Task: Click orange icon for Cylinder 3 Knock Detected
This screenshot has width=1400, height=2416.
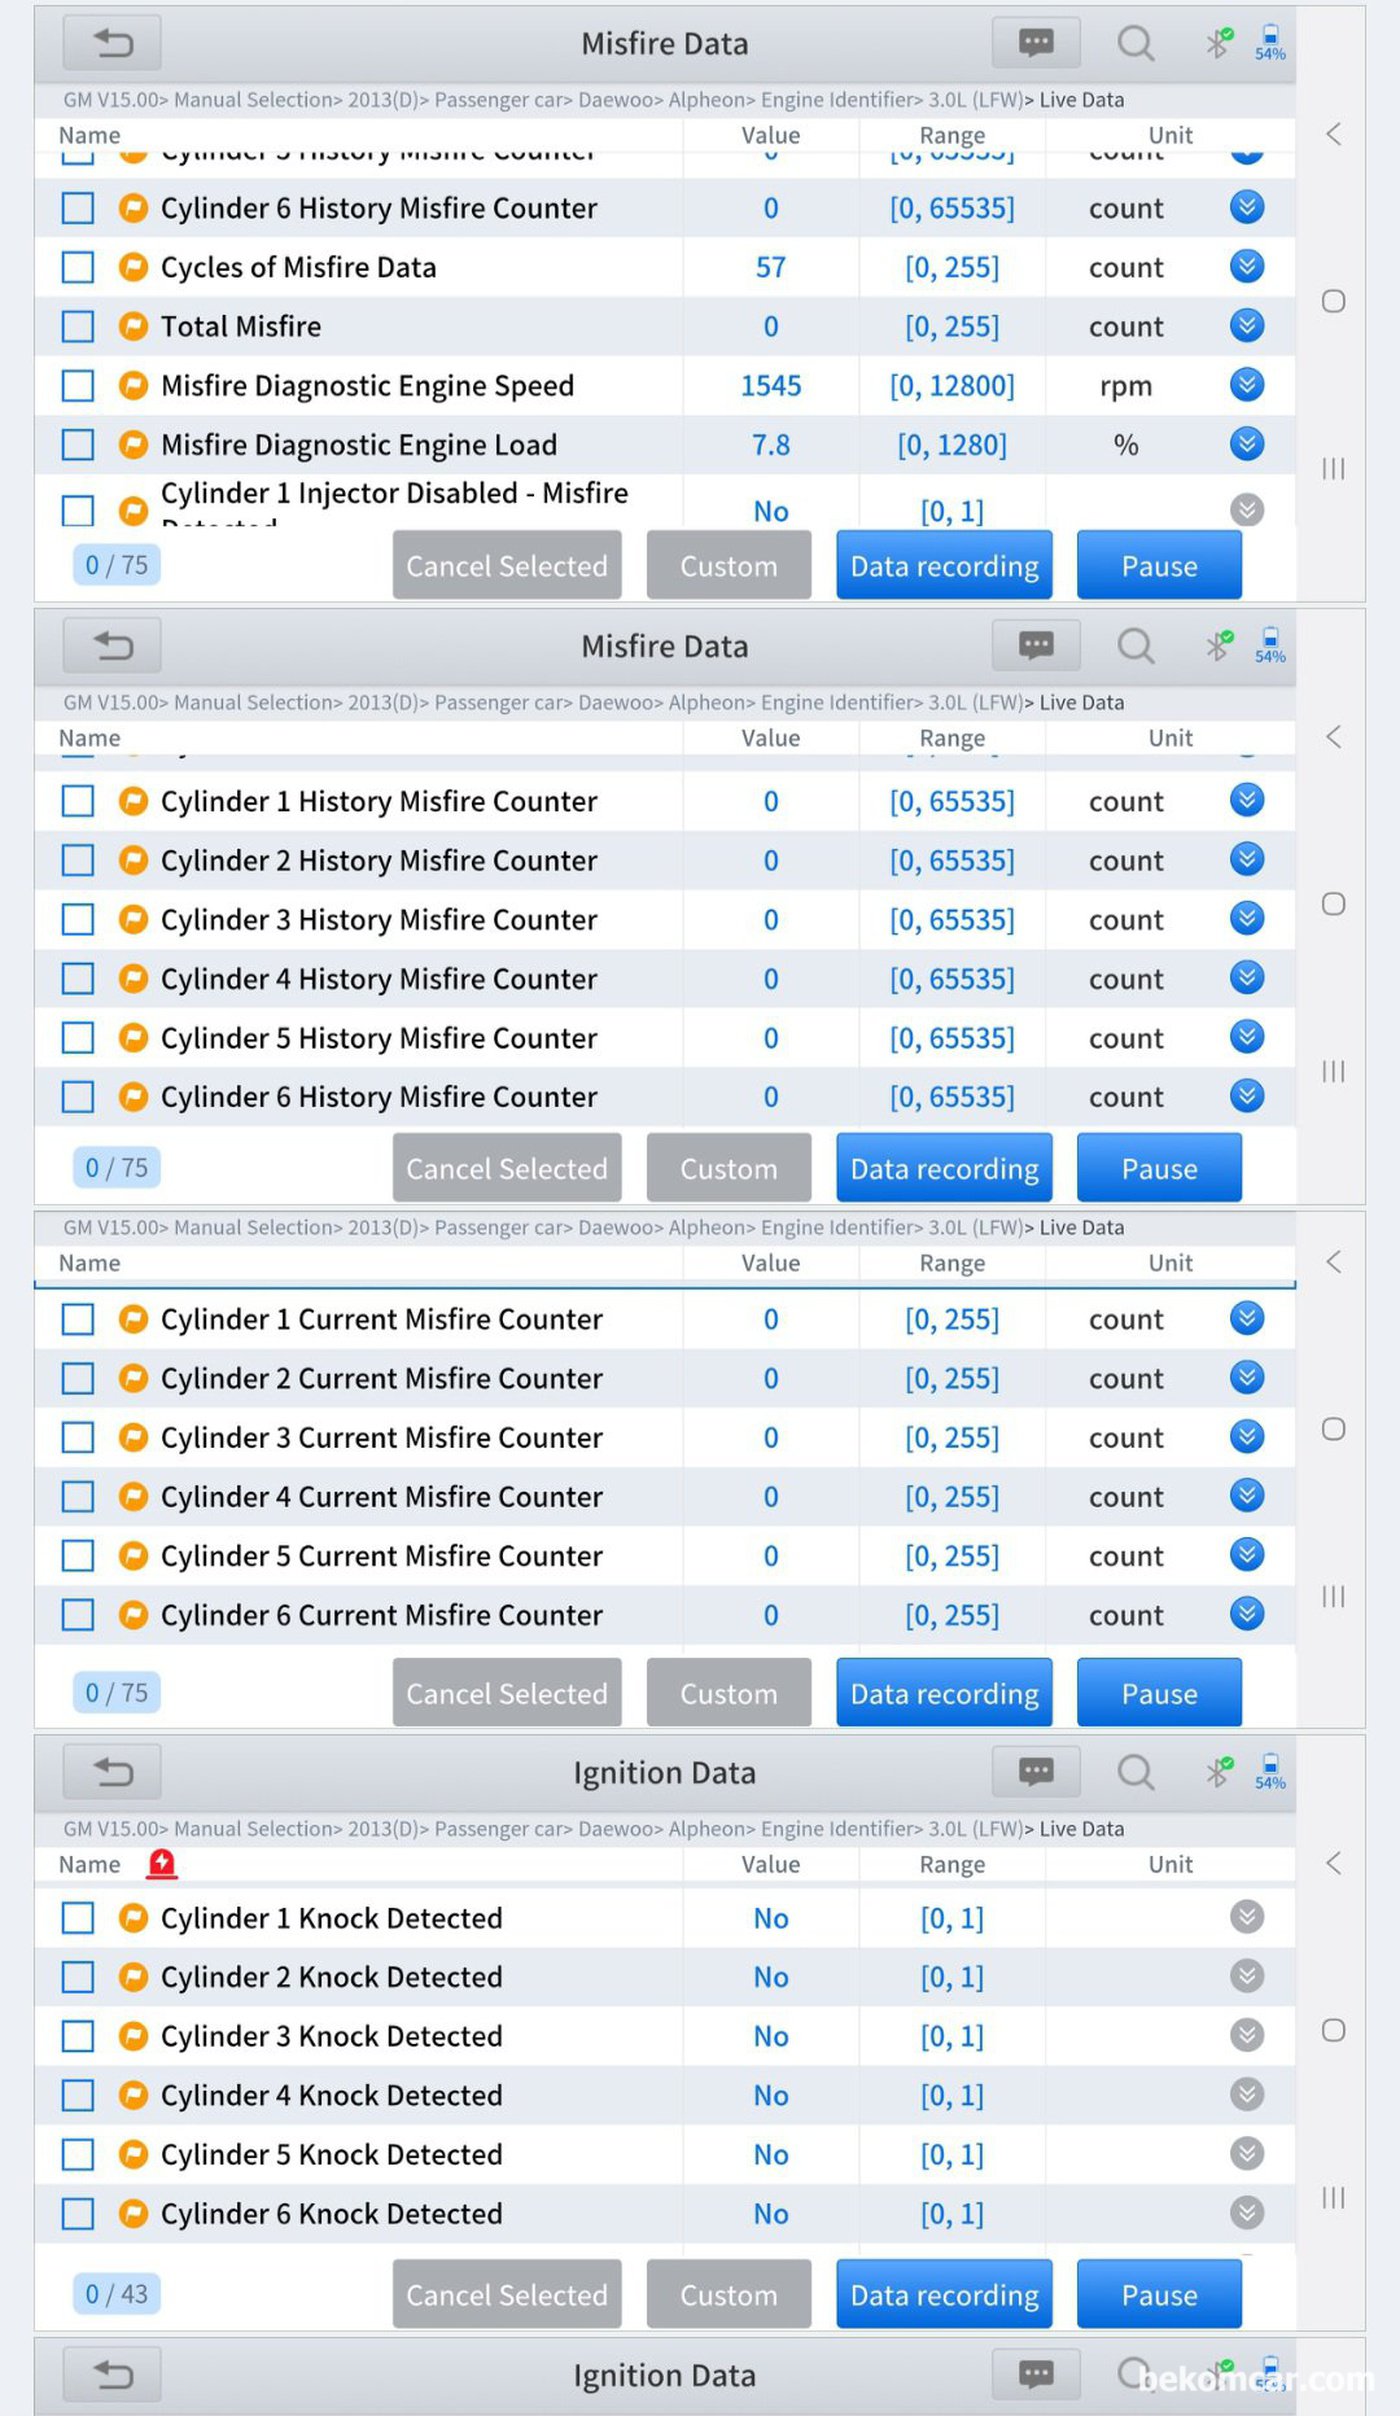Action: pos(133,2036)
